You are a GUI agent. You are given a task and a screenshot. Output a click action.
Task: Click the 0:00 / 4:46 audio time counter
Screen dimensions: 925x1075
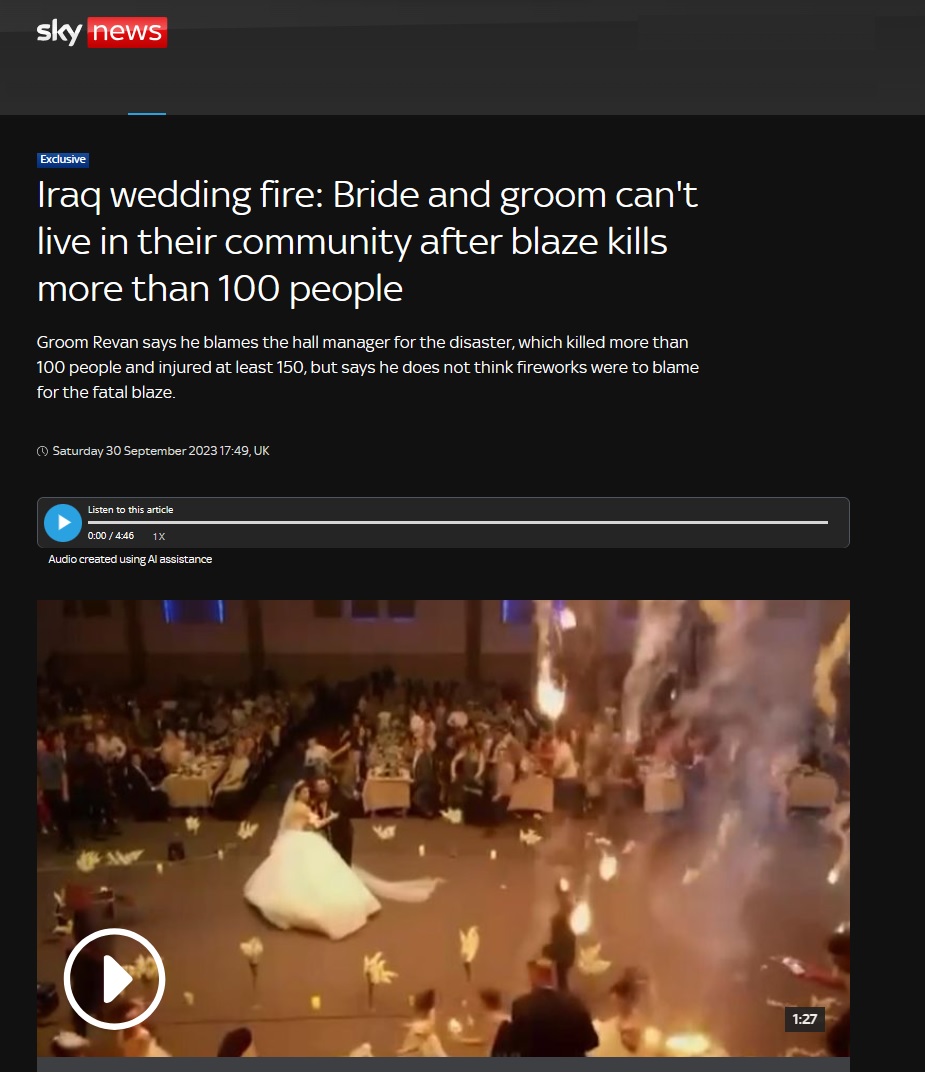[x=110, y=535]
